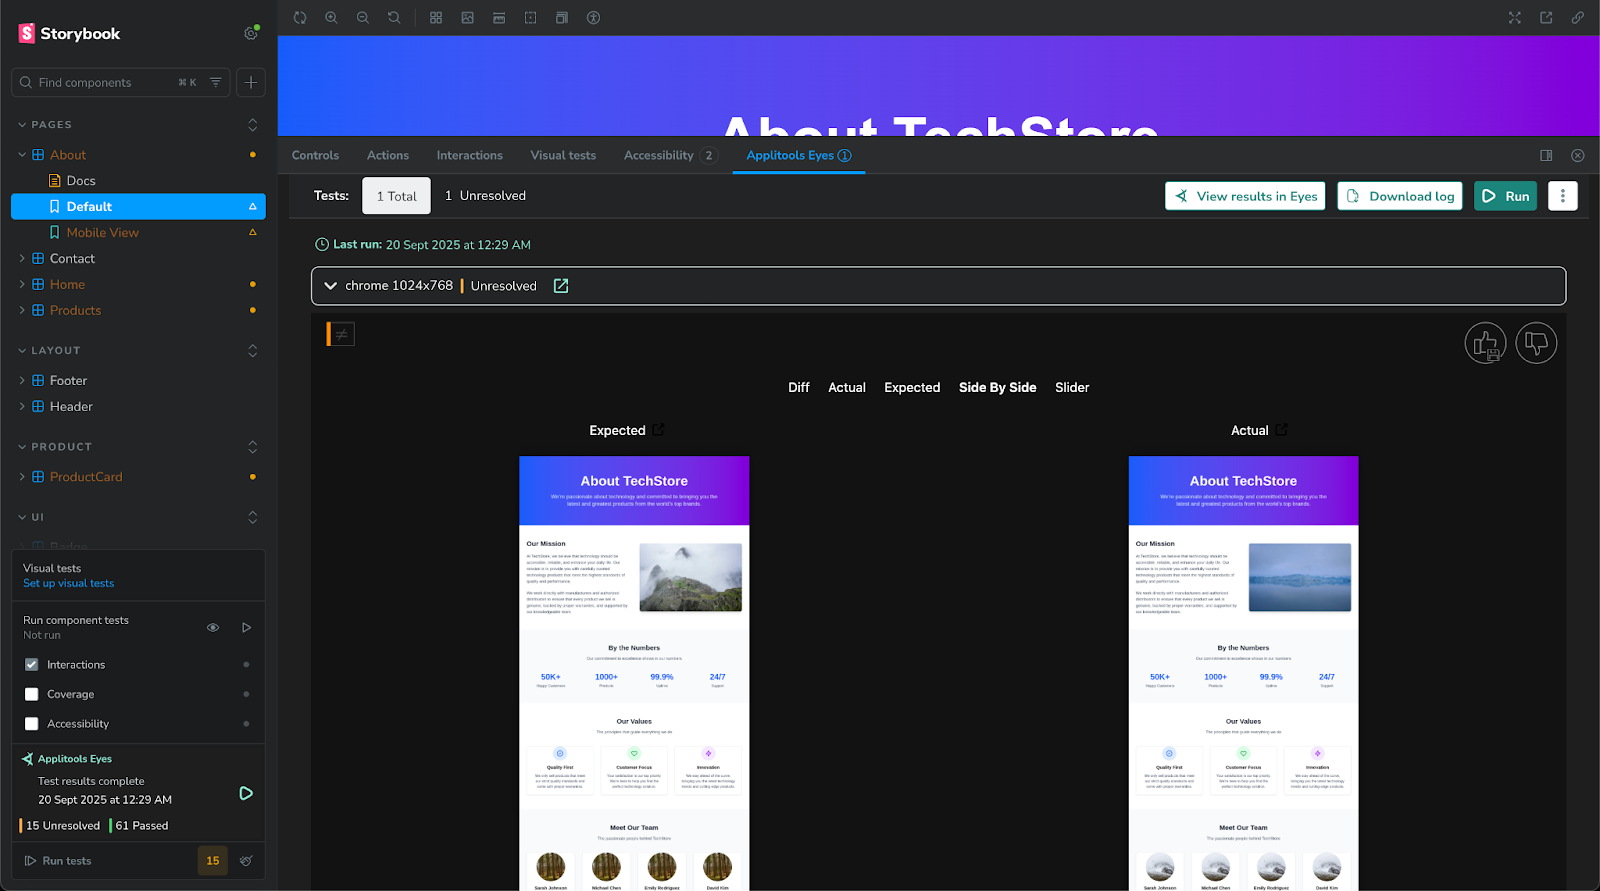Image resolution: width=1600 pixels, height=891 pixels.
Task: Open the accessibility vision simulator icon
Action: pos(593,18)
